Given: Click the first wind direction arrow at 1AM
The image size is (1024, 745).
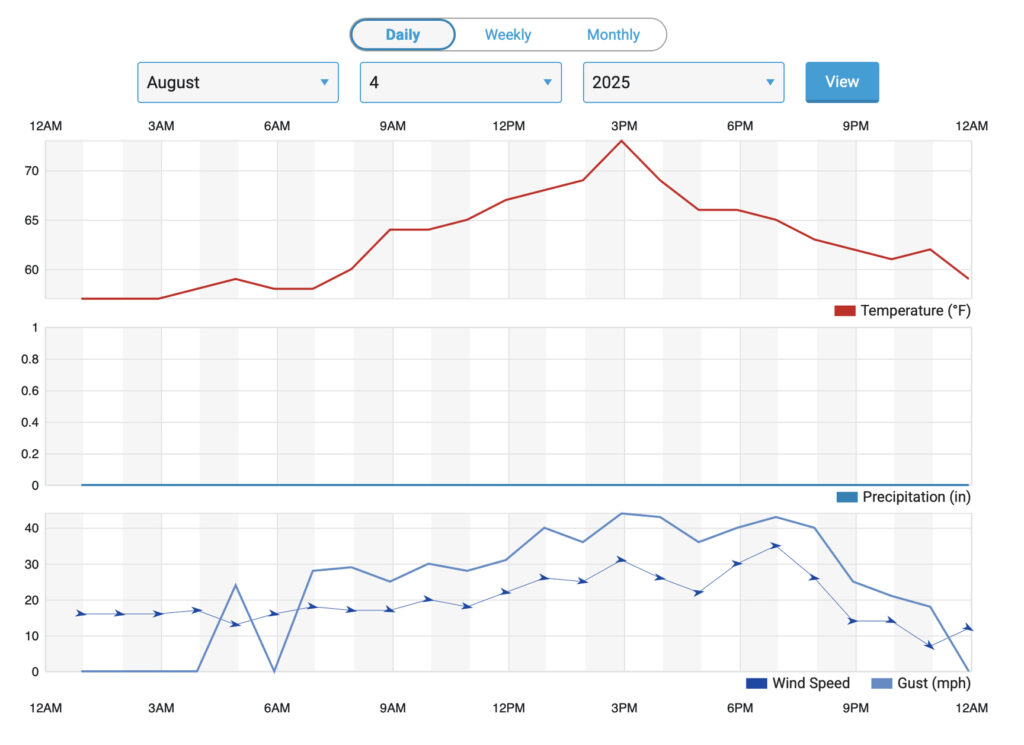Looking at the screenshot, I should coord(81,614).
